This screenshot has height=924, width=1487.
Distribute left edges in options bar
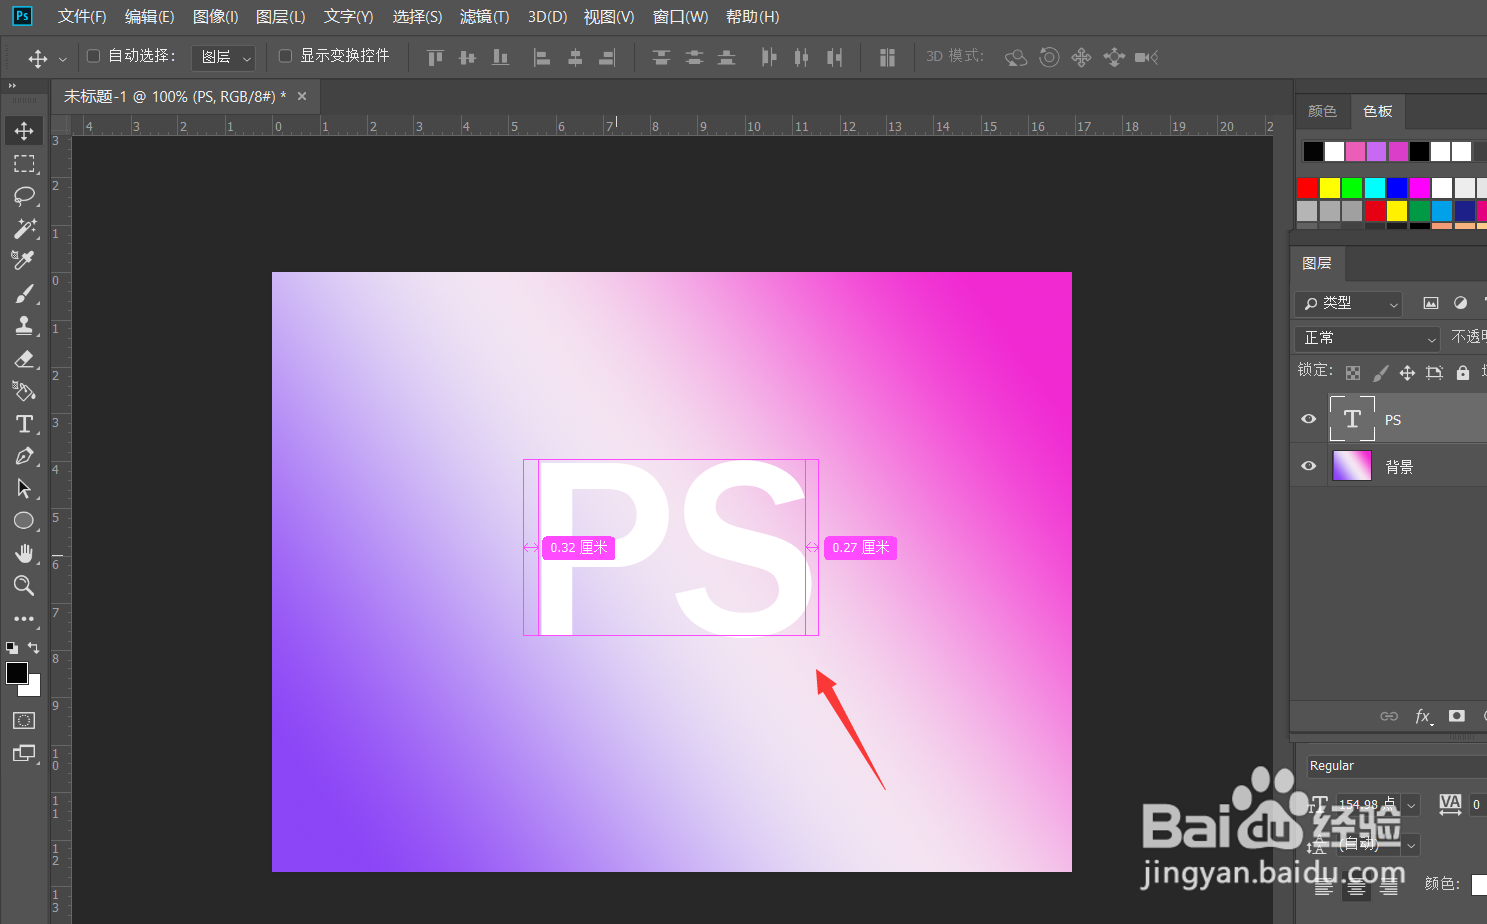(x=768, y=57)
